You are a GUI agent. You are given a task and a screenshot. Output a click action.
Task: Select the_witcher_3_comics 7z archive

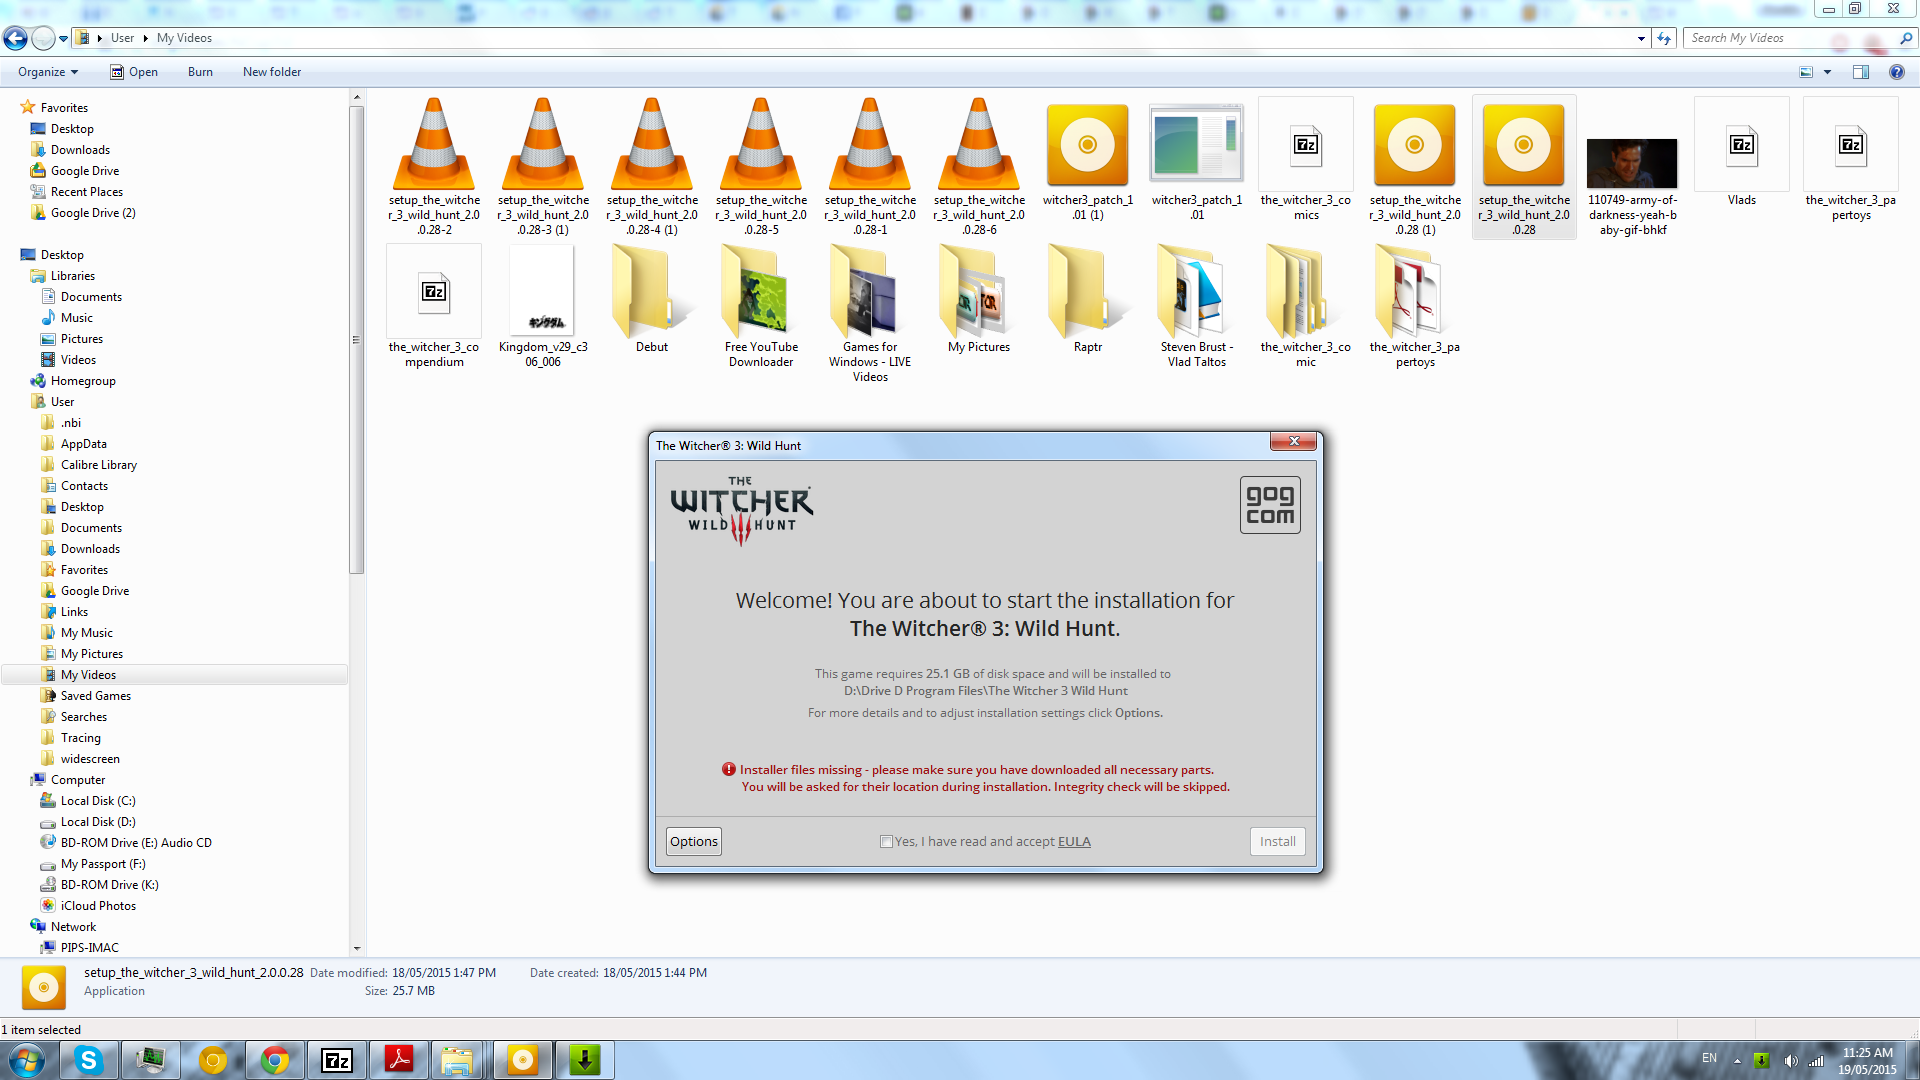tap(1306, 160)
